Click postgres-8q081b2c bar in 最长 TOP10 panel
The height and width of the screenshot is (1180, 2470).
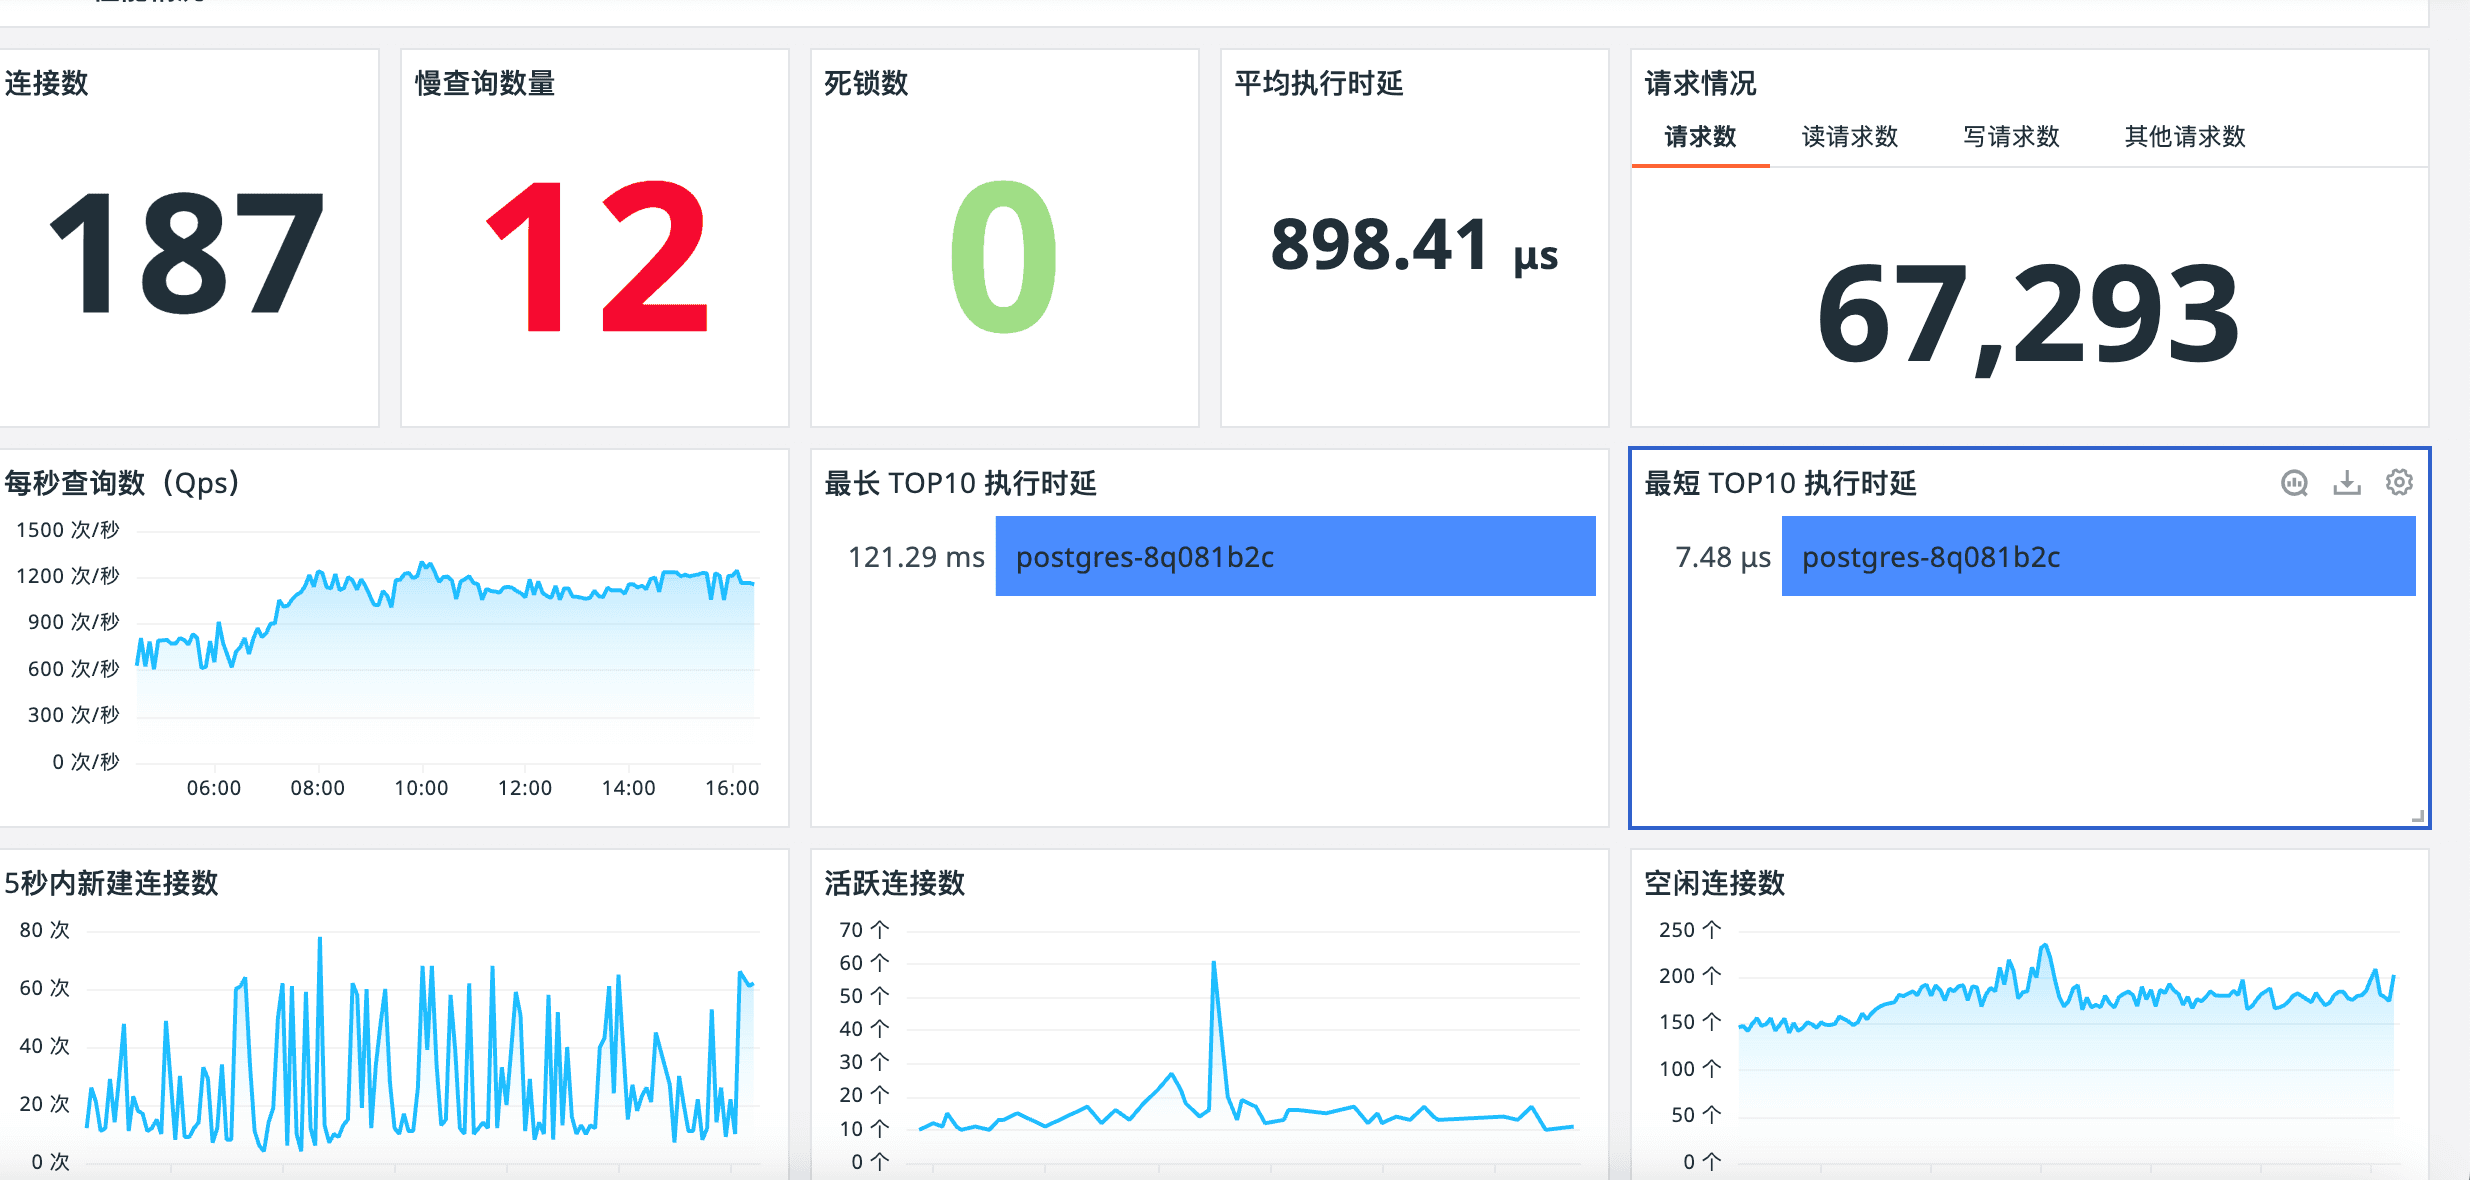tap(1295, 557)
